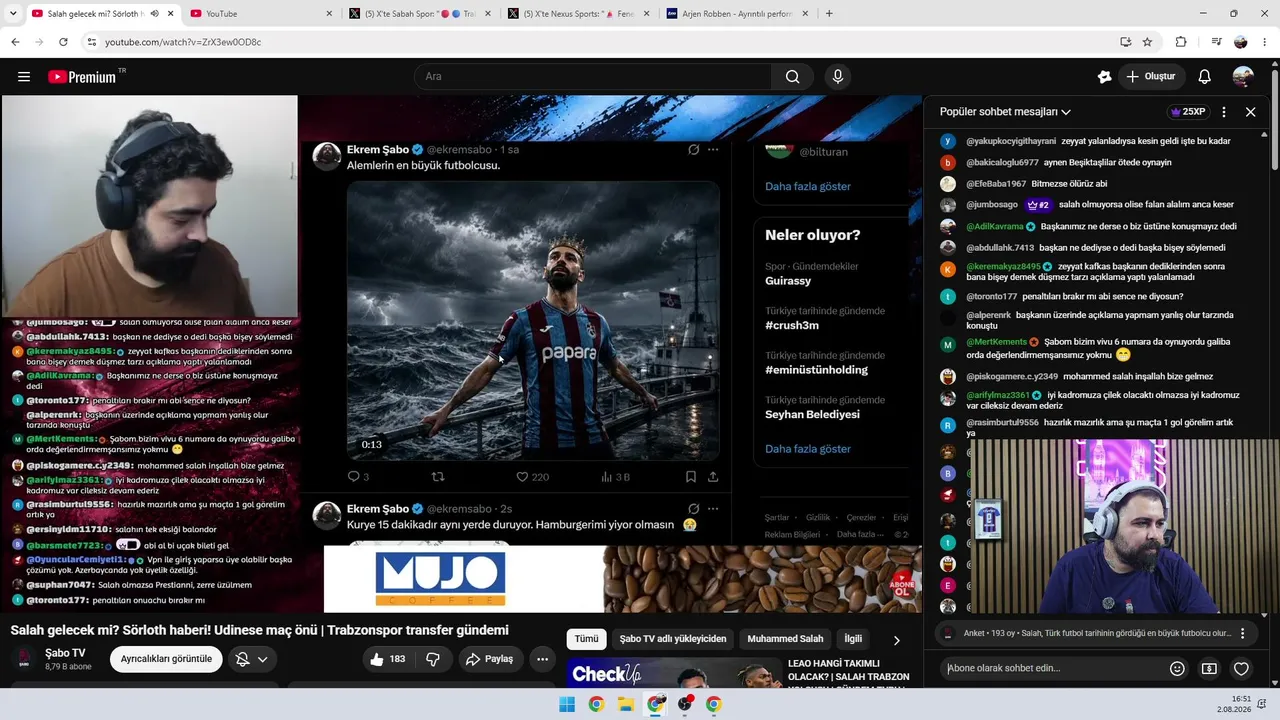Select the İlgili filter chip
The height and width of the screenshot is (720, 1280).
click(x=853, y=639)
